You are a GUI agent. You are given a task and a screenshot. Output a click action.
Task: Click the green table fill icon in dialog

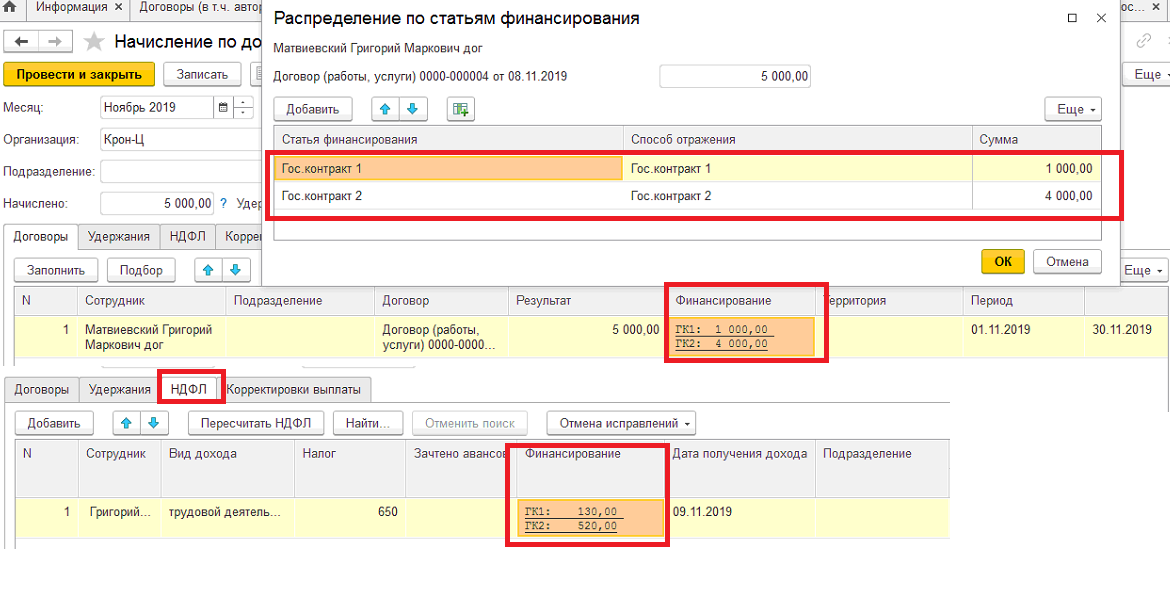pos(460,110)
